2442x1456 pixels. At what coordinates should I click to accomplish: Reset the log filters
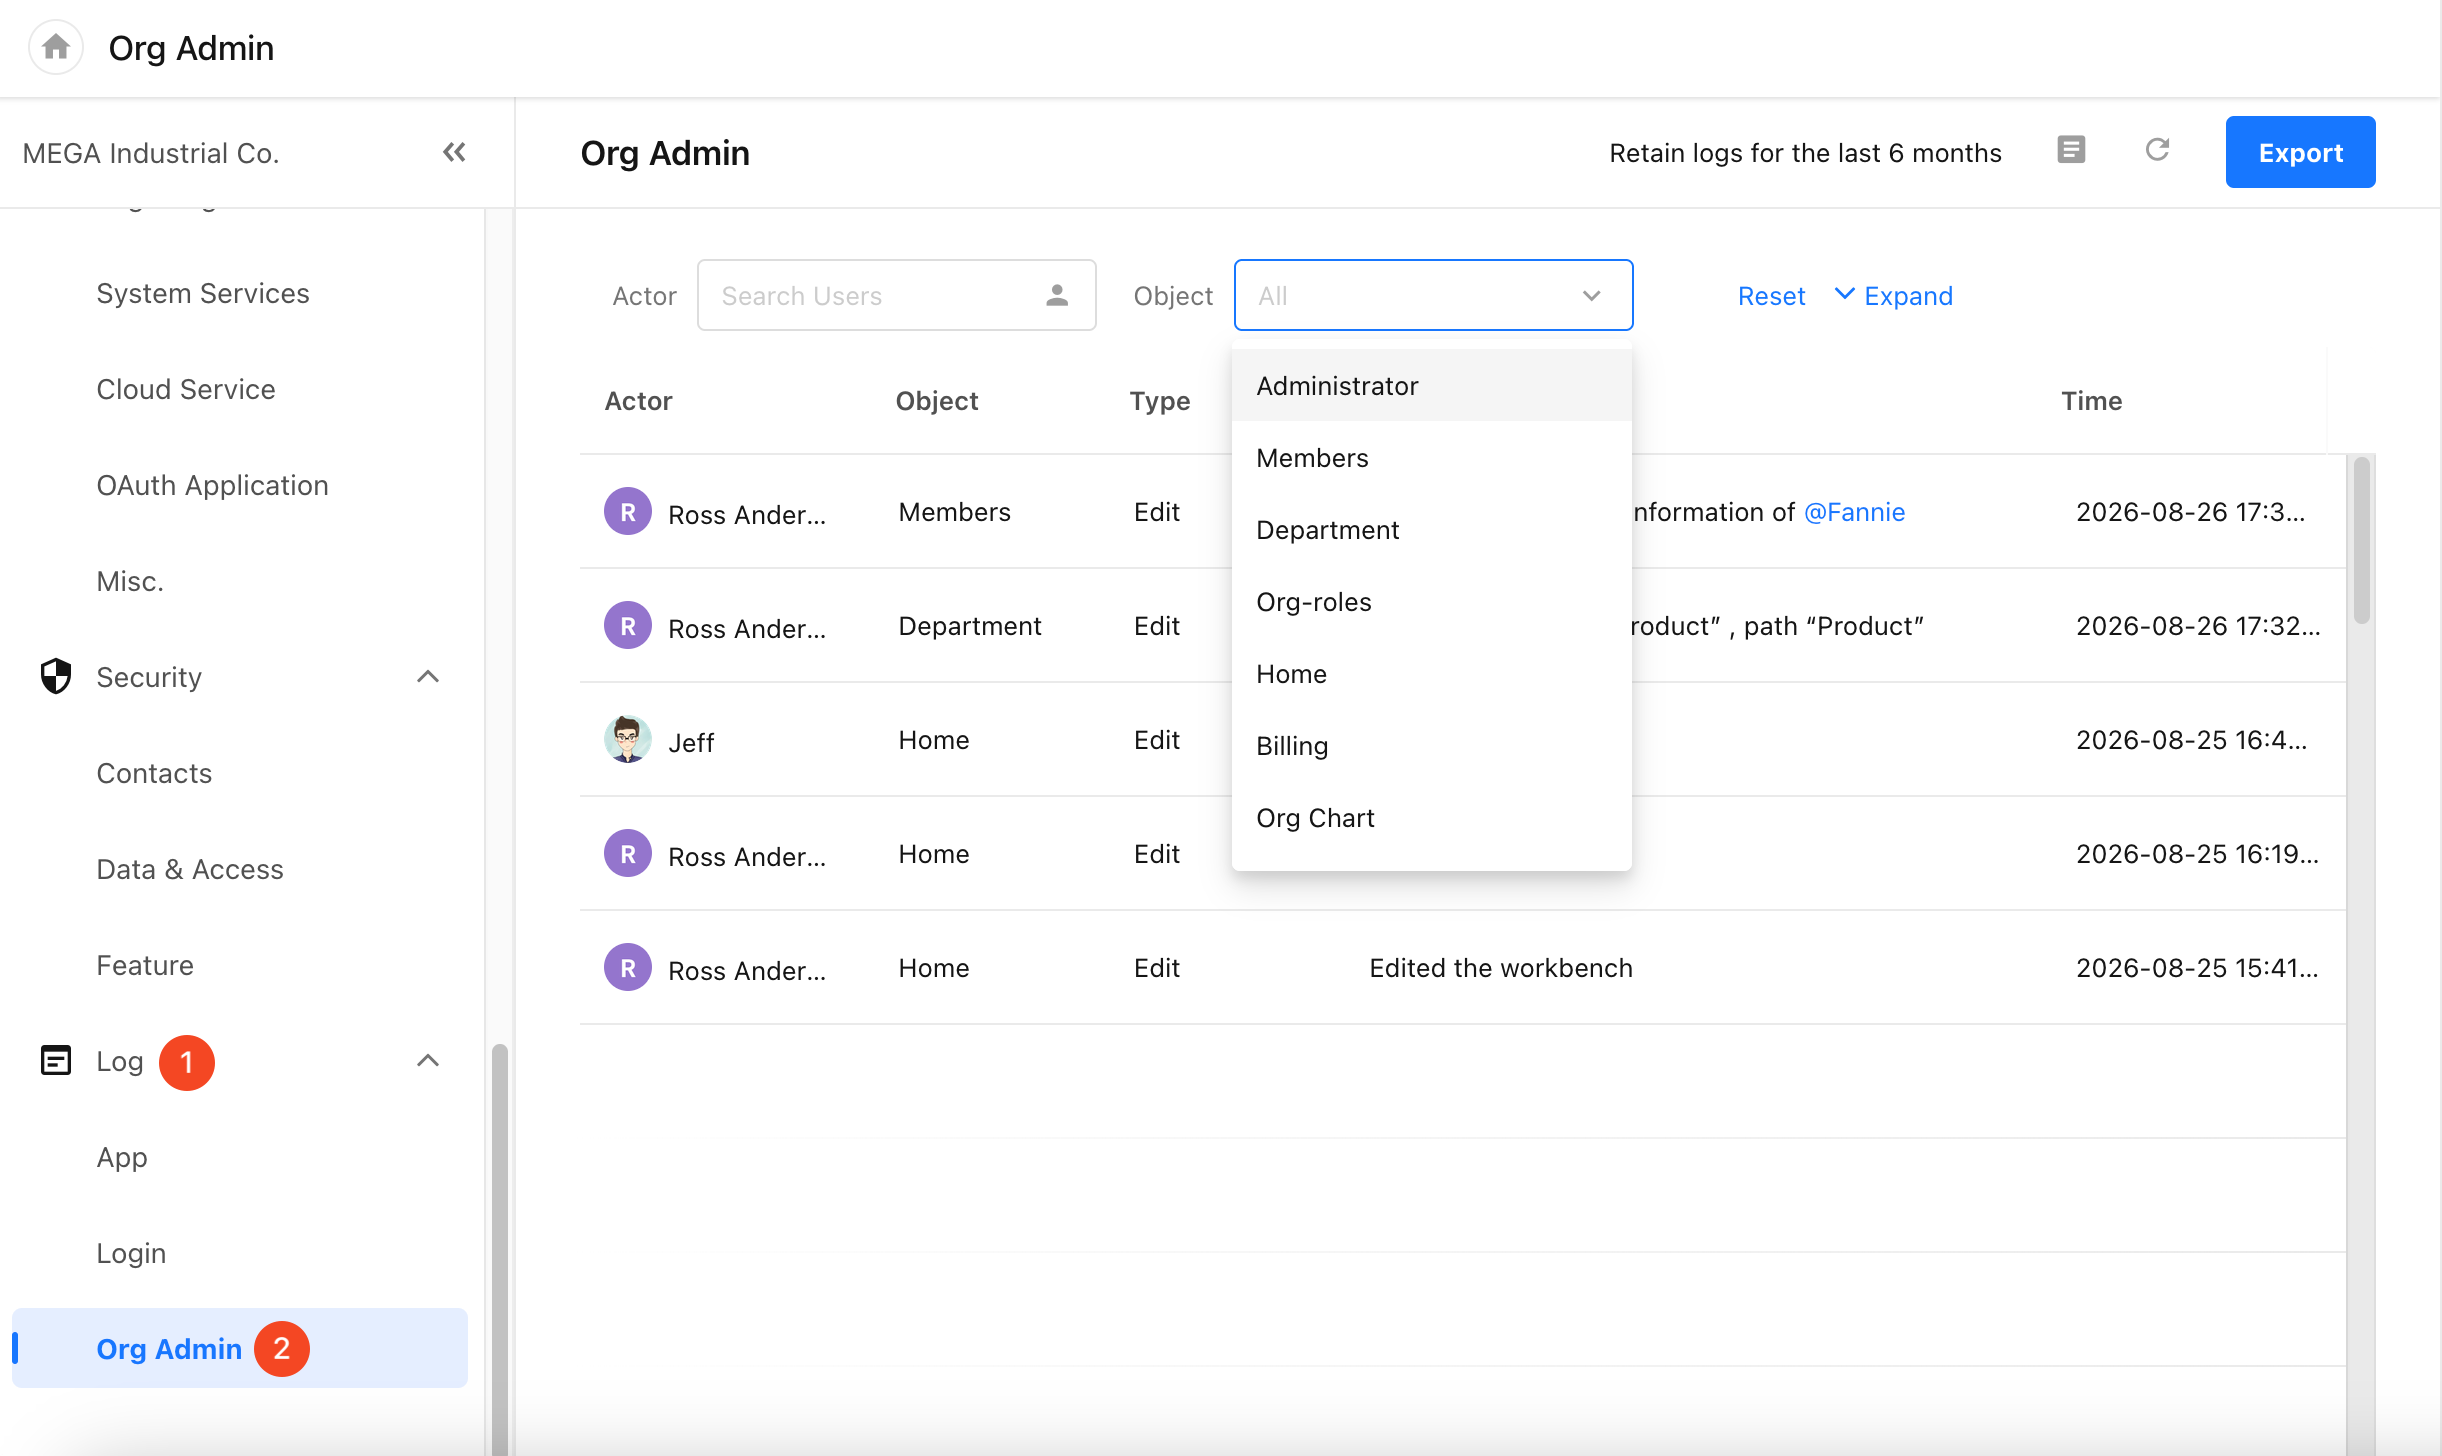pos(1771,296)
